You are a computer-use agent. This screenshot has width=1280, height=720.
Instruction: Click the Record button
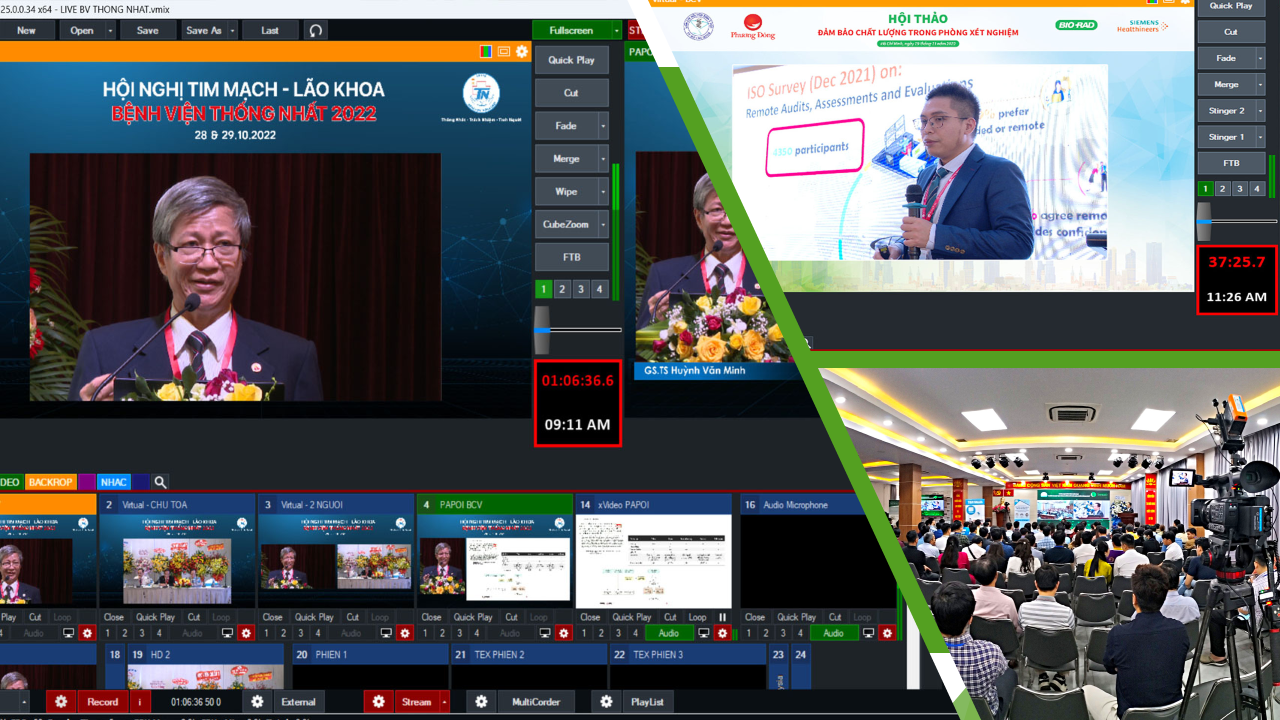[x=102, y=702]
